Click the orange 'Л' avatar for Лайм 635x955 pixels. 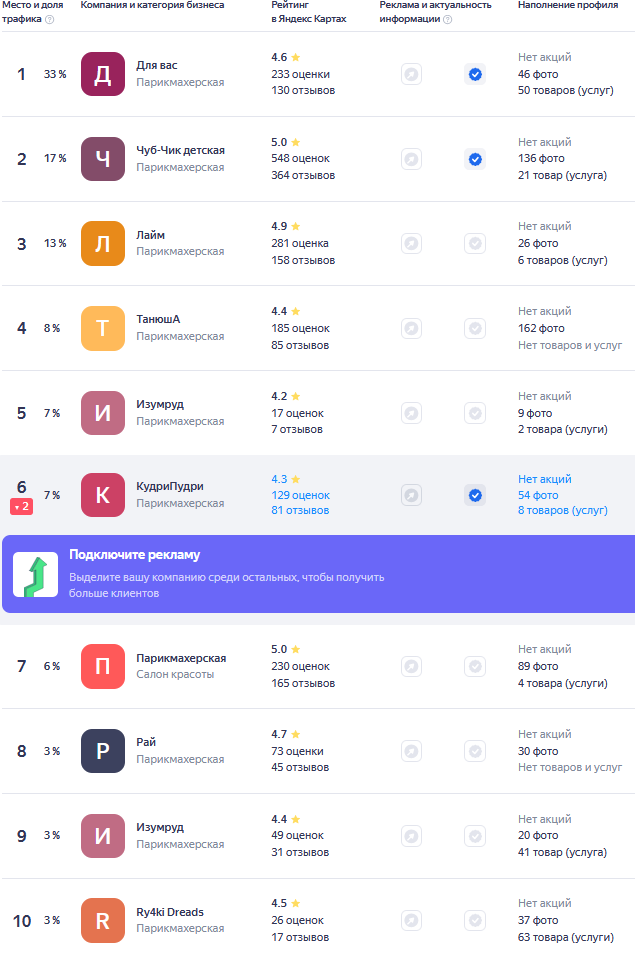click(x=102, y=243)
